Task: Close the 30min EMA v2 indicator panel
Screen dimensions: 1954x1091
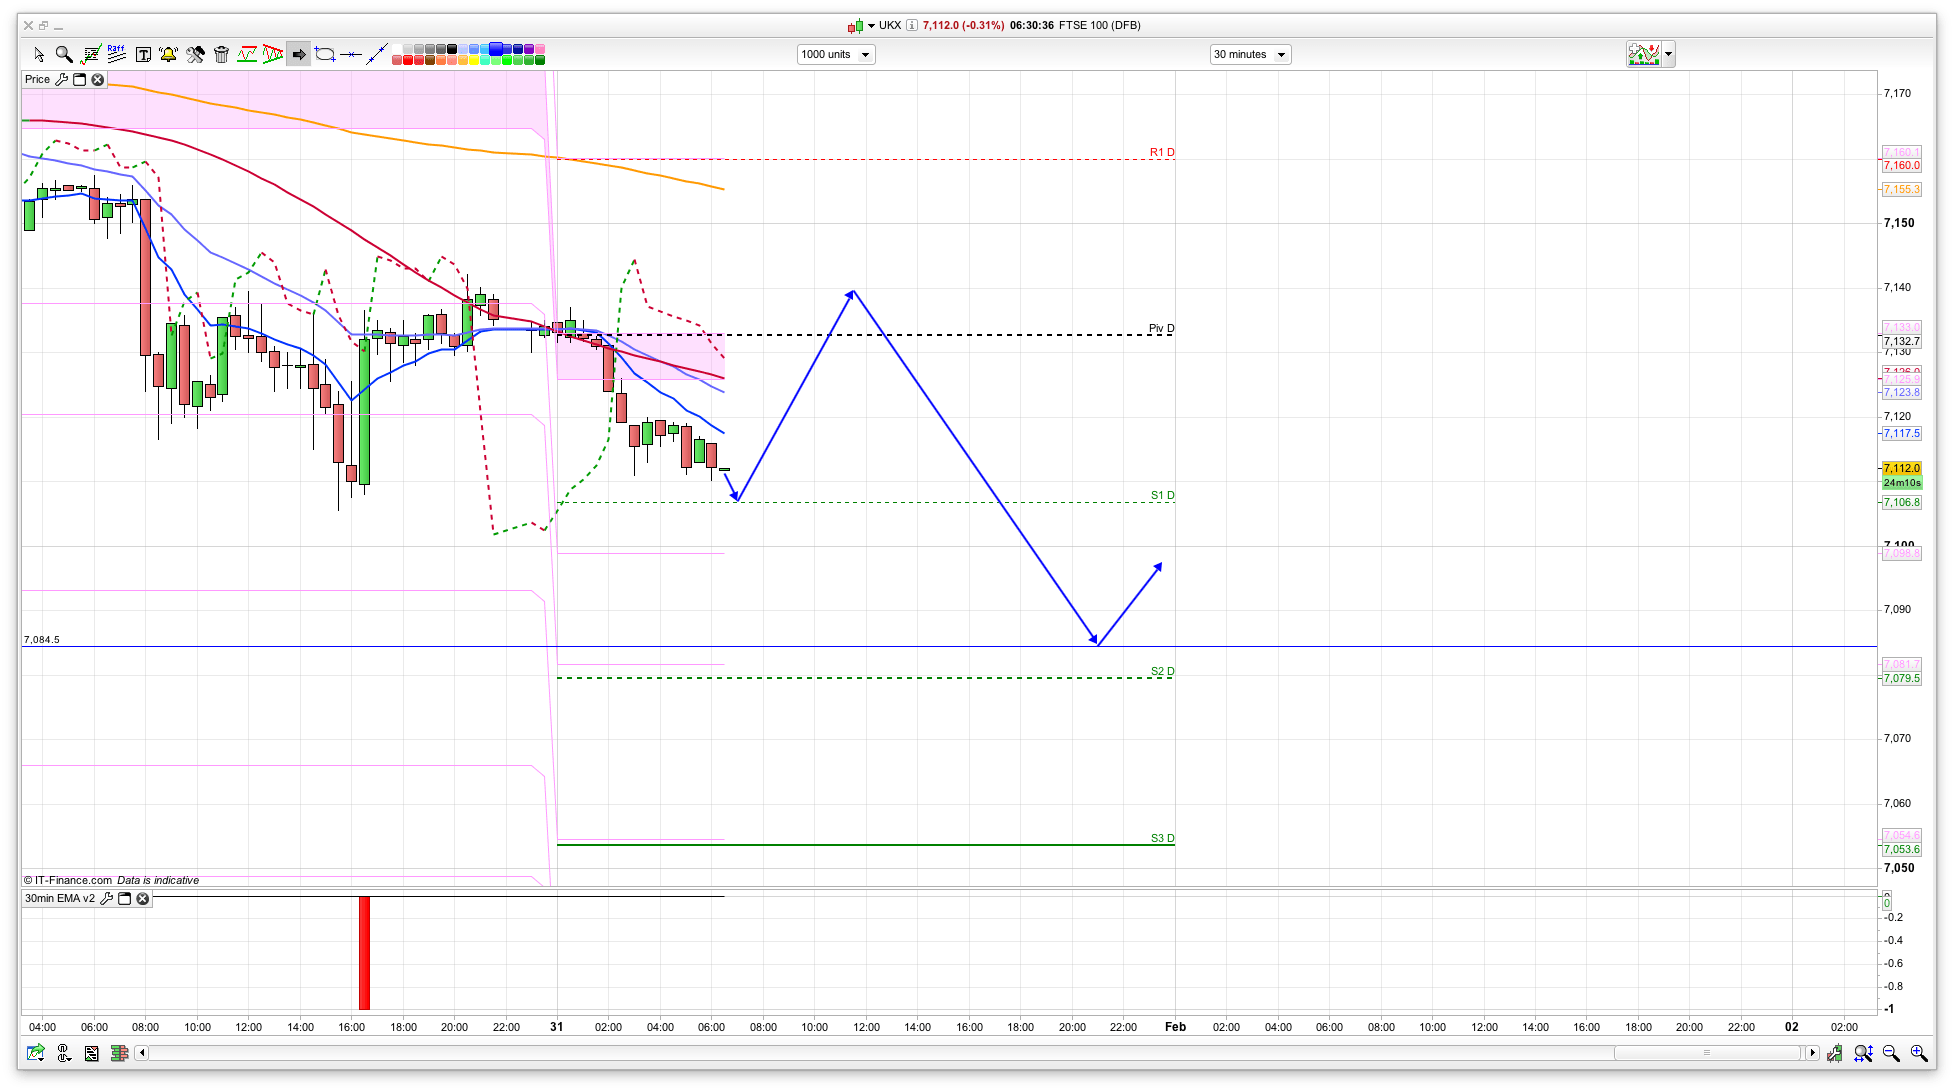Action: (x=143, y=898)
